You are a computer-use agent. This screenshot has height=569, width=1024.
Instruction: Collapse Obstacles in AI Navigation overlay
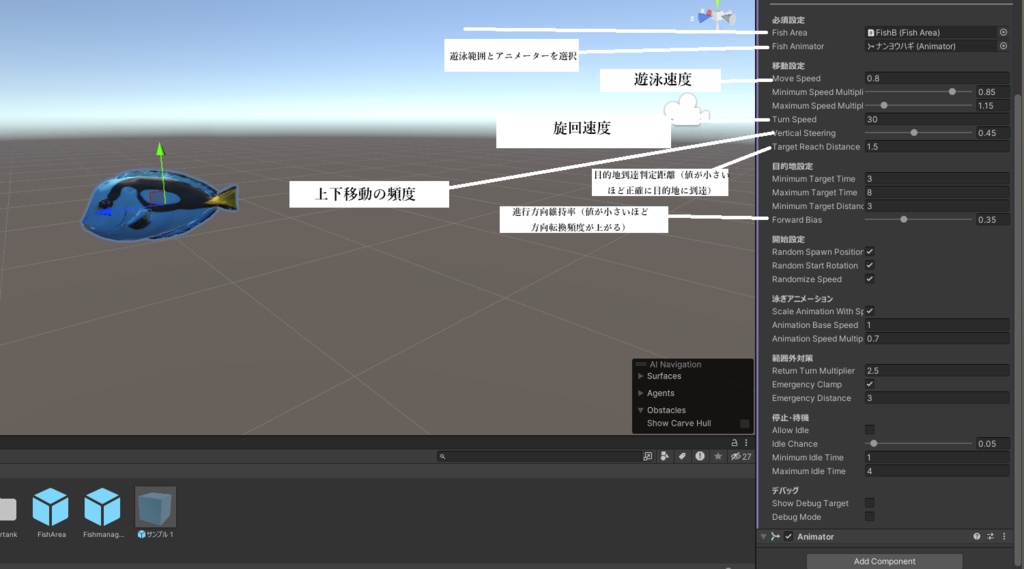point(641,410)
